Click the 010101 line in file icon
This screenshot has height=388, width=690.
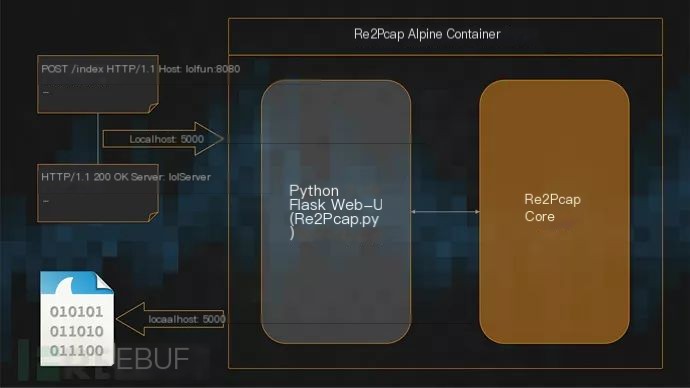click(x=77, y=312)
